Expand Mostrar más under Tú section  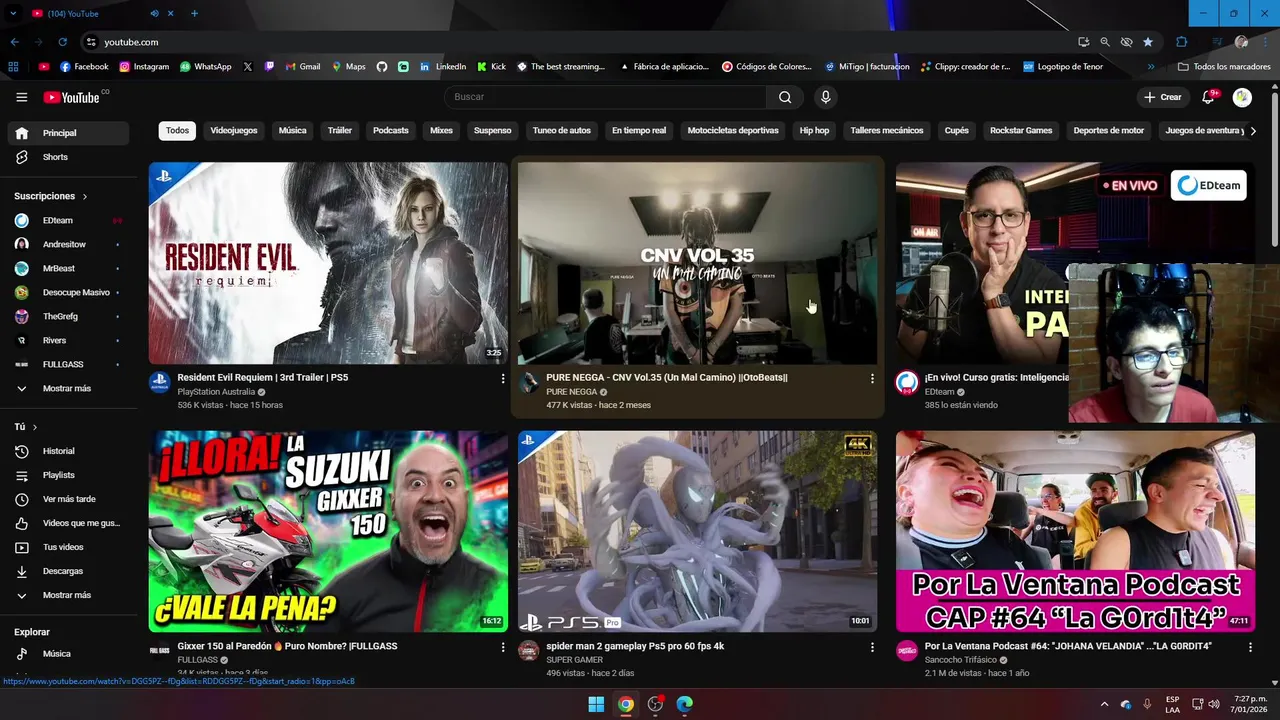(x=68, y=595)
